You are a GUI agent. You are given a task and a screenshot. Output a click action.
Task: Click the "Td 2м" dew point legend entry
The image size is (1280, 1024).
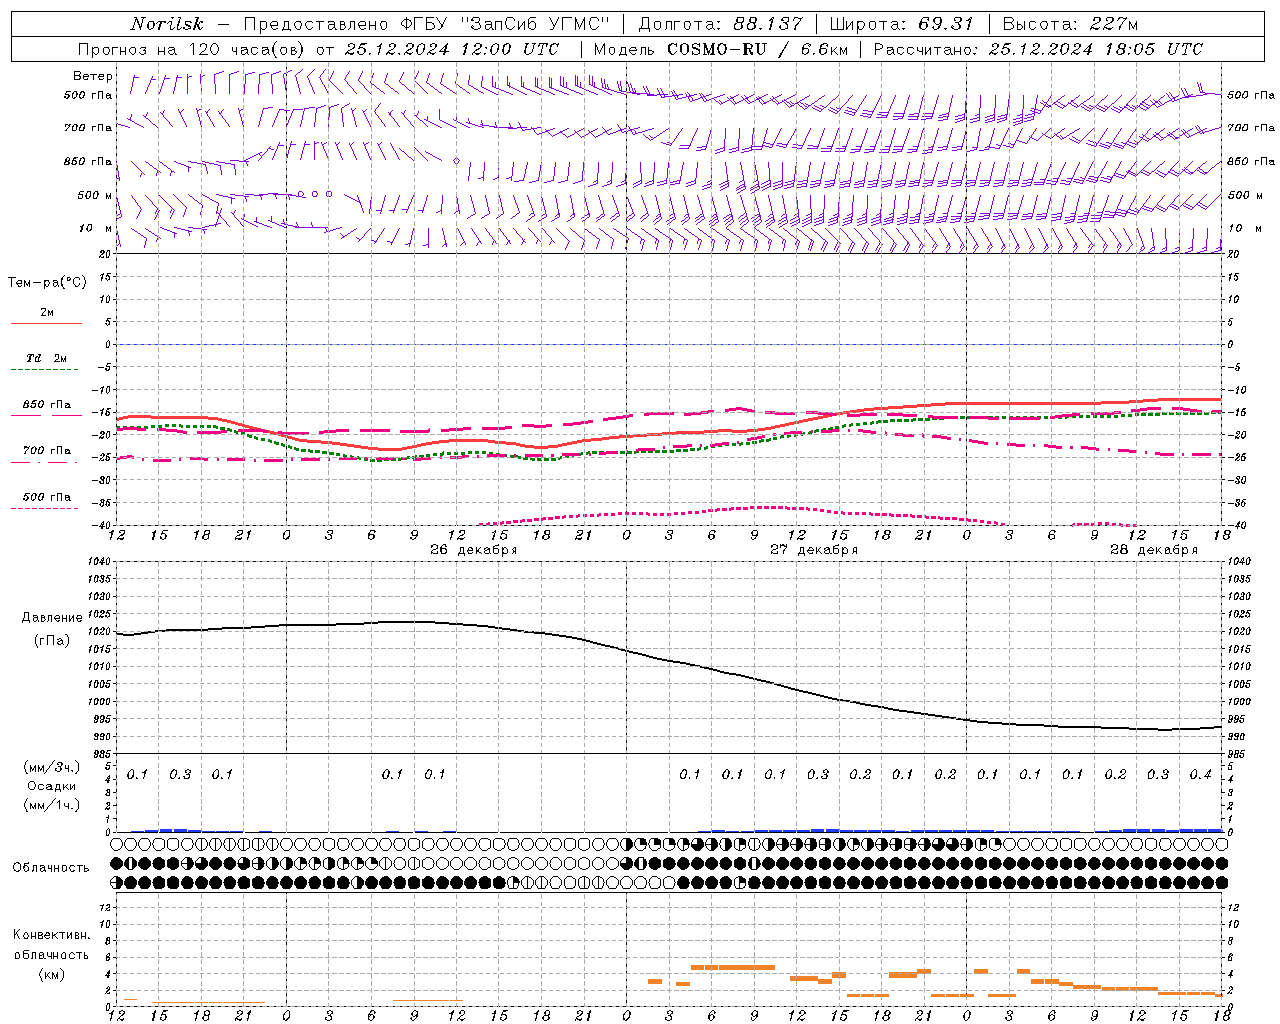pos(47,358)
